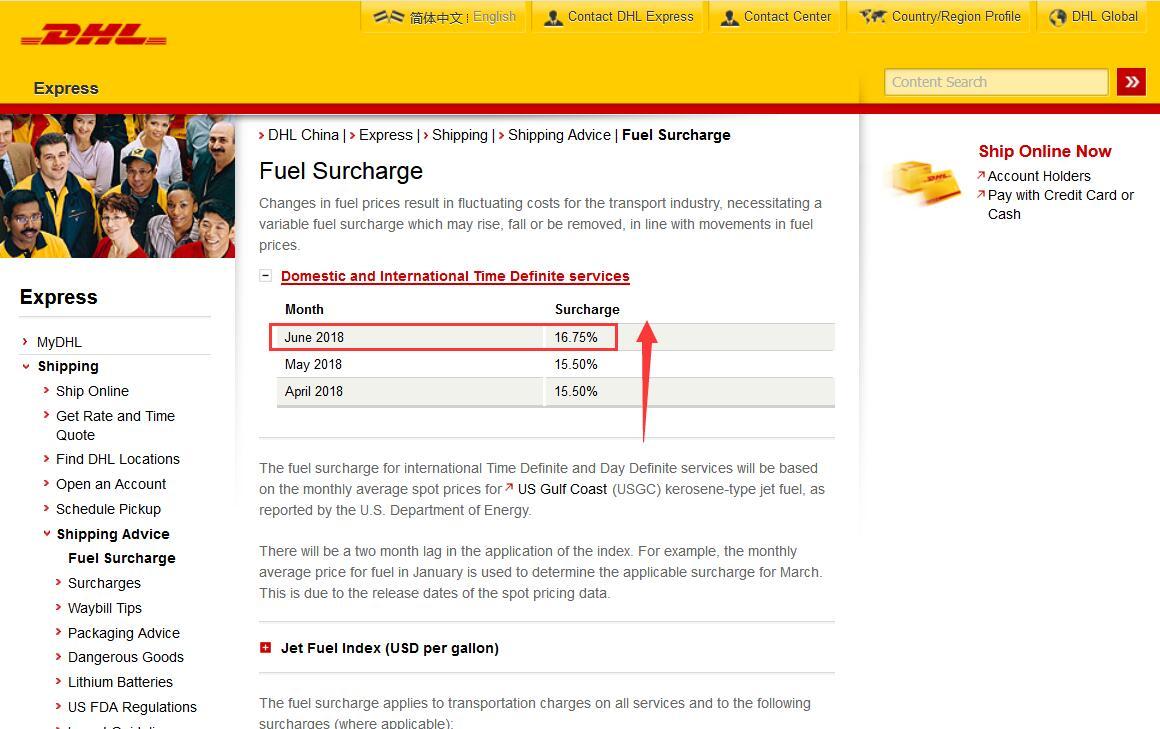Open Waybill Tips in sidebar
Screen dimensions: 1160x729
click(x=104, y=608)
